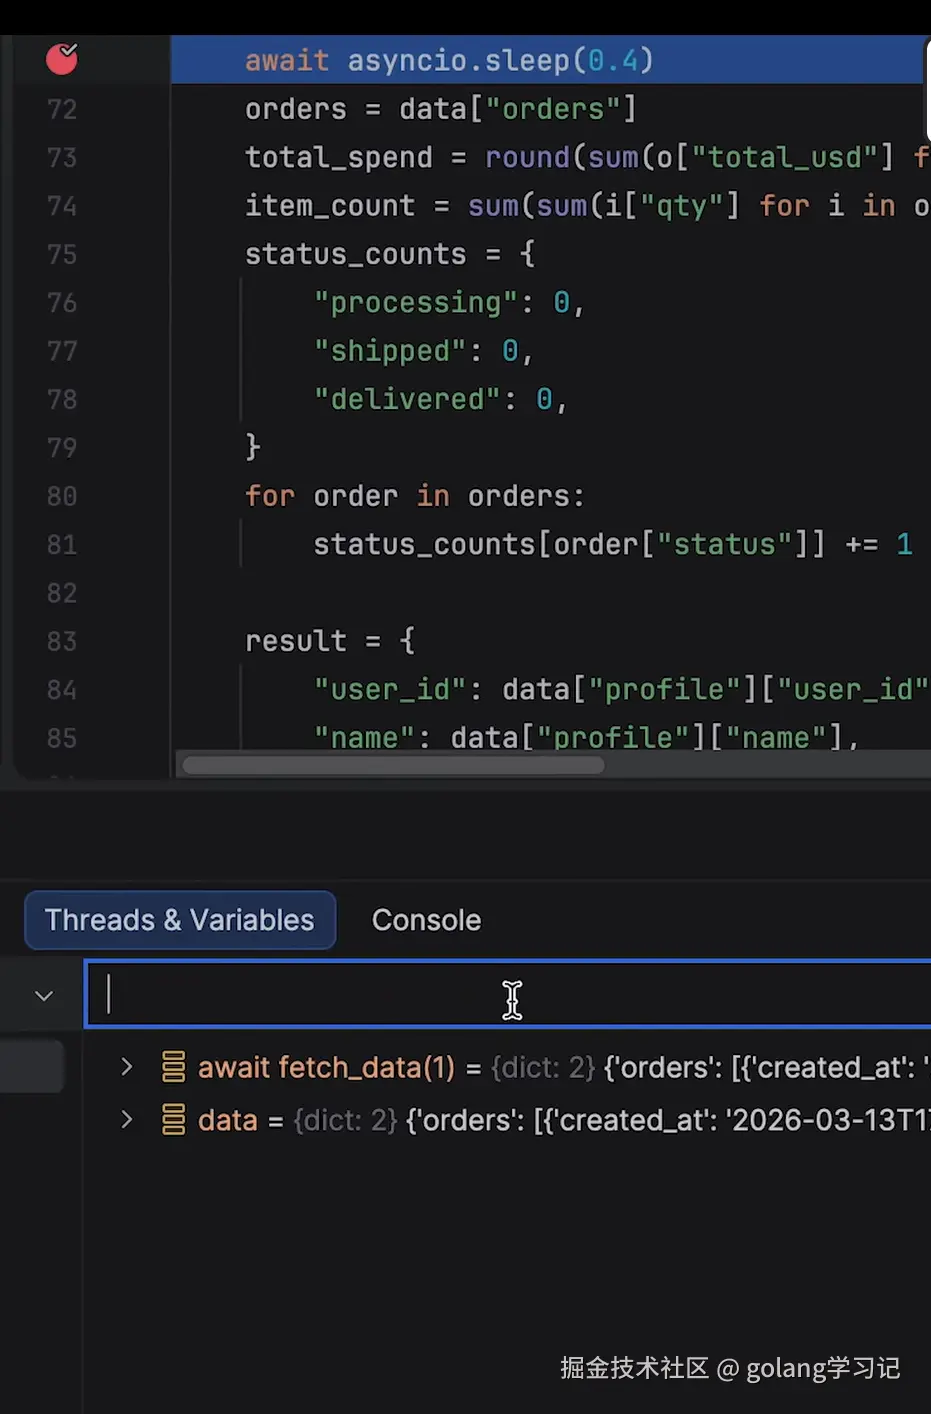Click line number 75 in the gutter
Image resolution: width=931 pixels, height=1414 pixels.
pos(62,254)
